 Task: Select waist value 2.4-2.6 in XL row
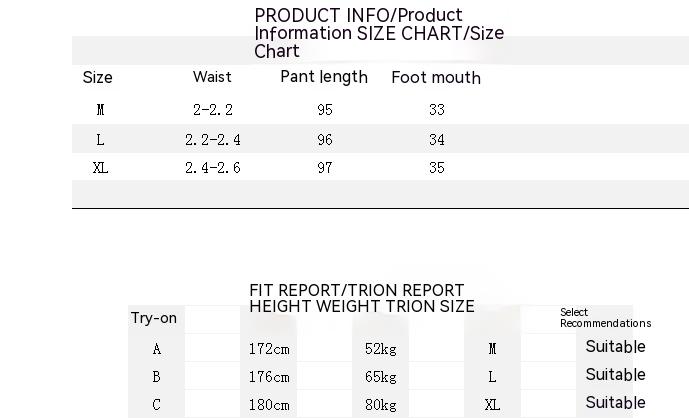click(213, 168)
